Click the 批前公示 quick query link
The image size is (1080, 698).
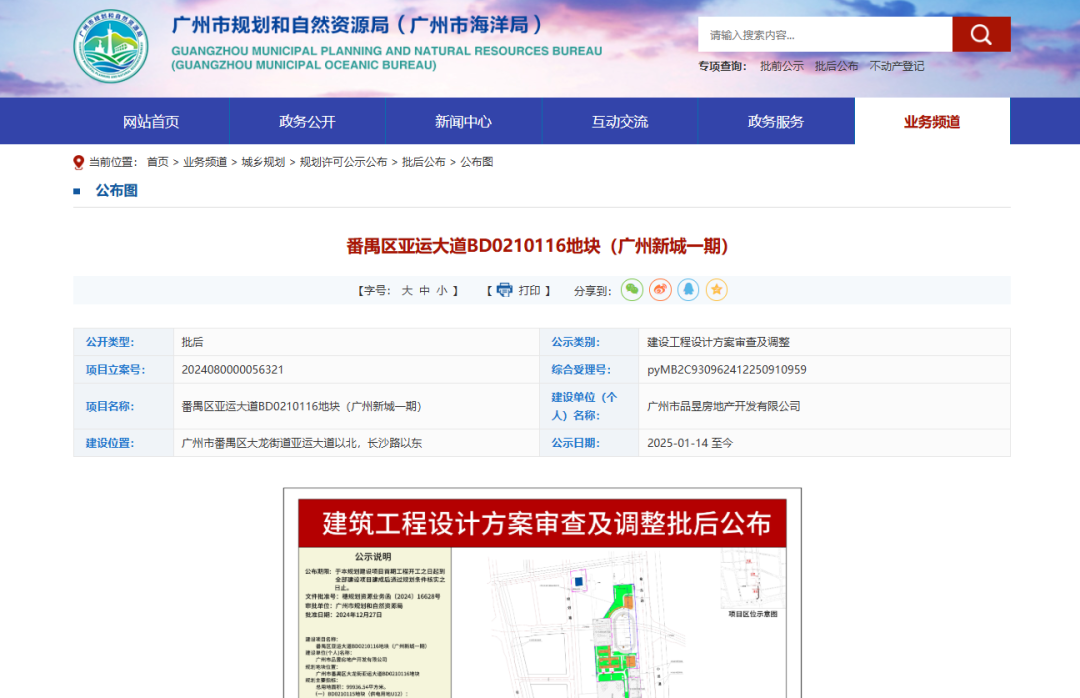[x=782, y=66]
